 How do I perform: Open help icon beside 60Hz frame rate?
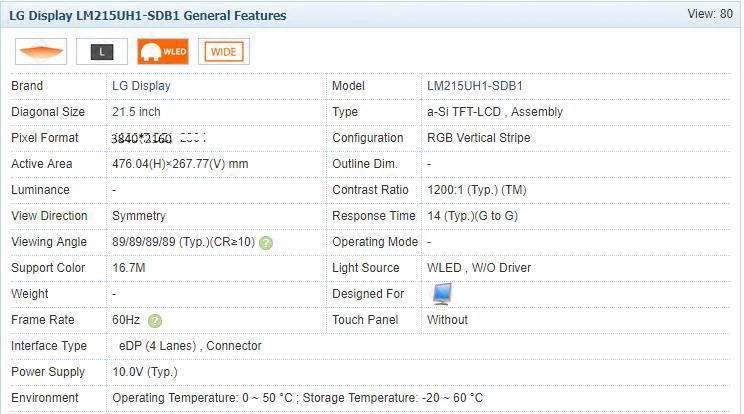point(155,321)
